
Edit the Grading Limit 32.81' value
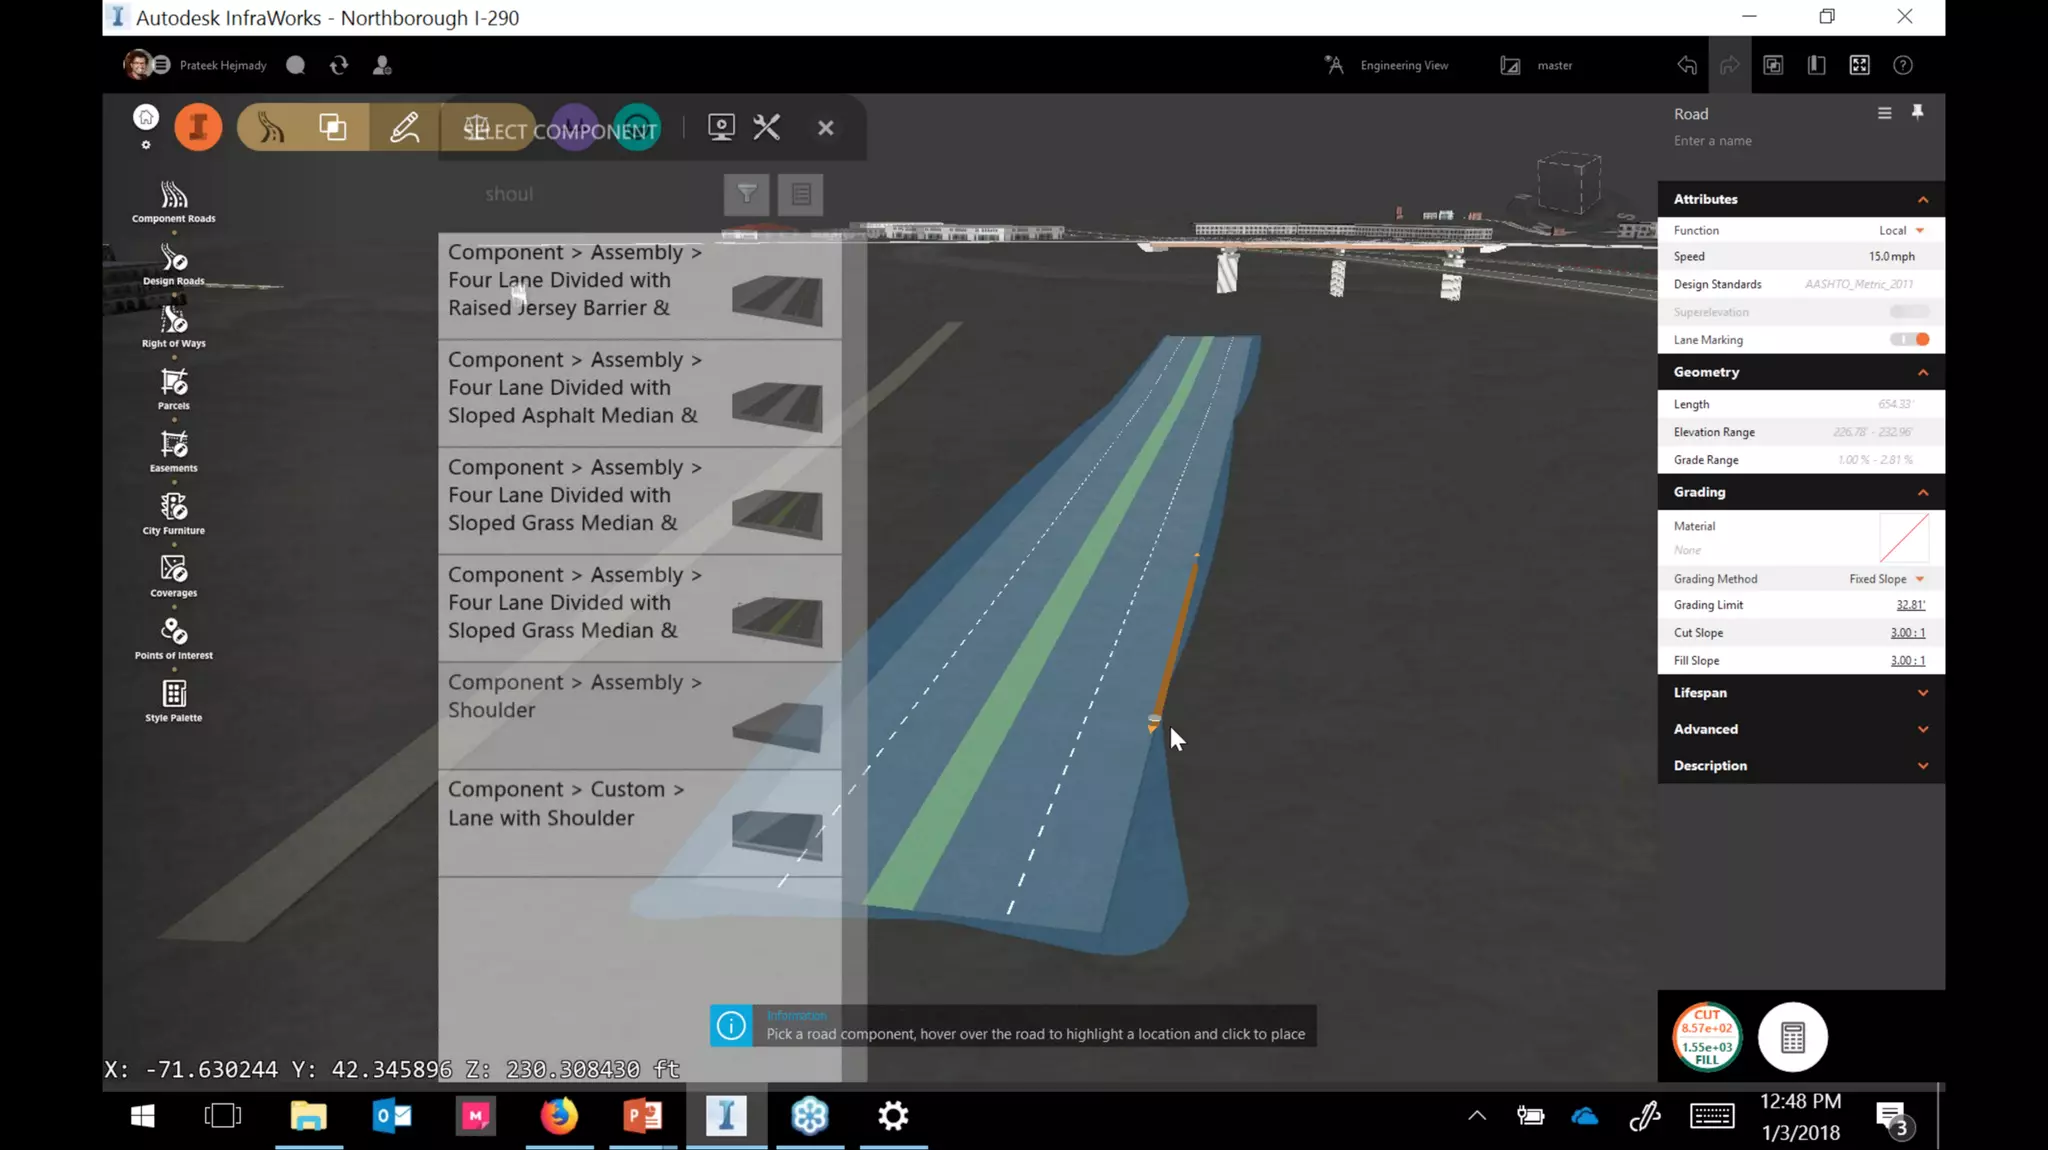(1910, 605)
